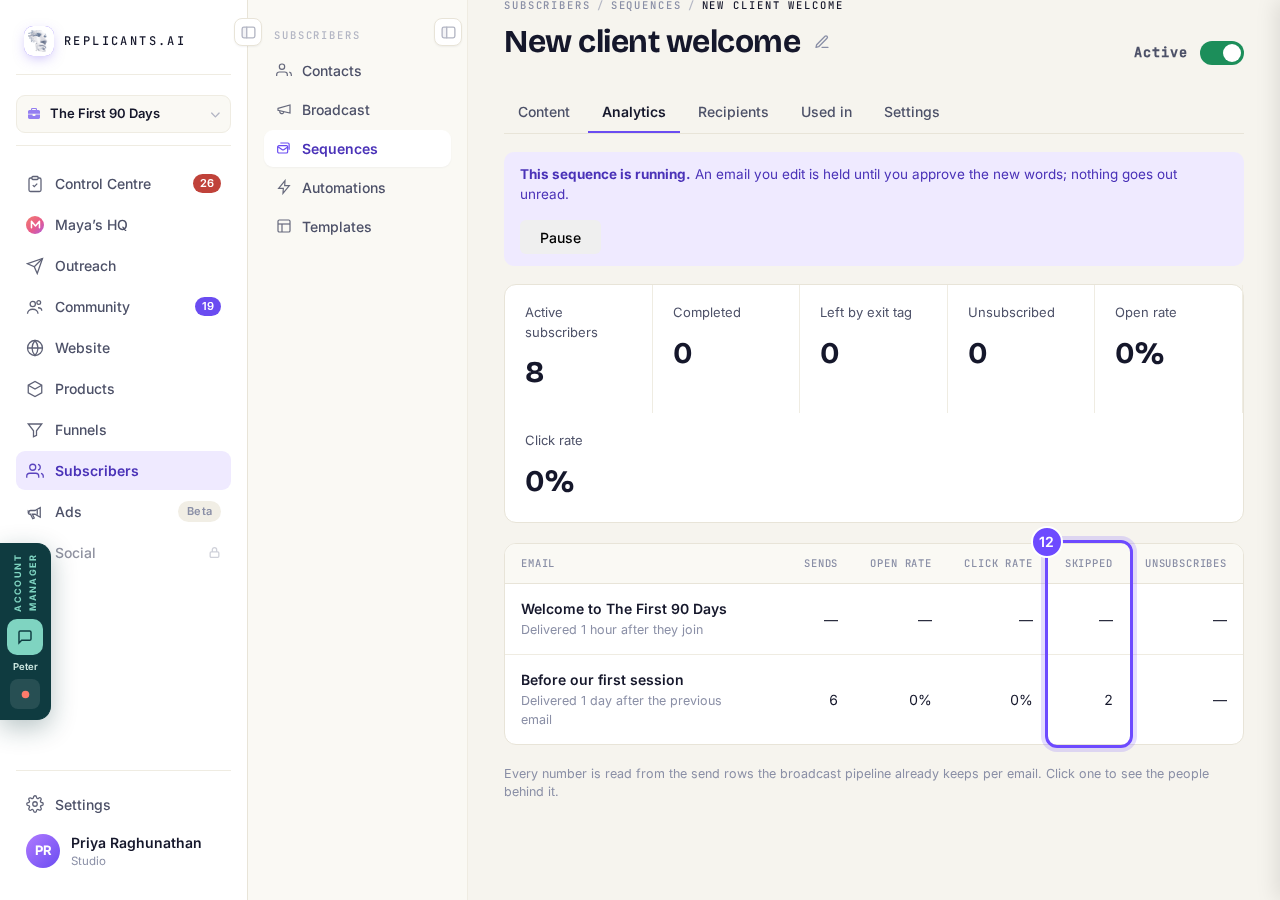The height and width of the screenshot is (900, 1280).
Task: Go to Sequences in the breadcrumb trail
Action: (x=646, y=5)
